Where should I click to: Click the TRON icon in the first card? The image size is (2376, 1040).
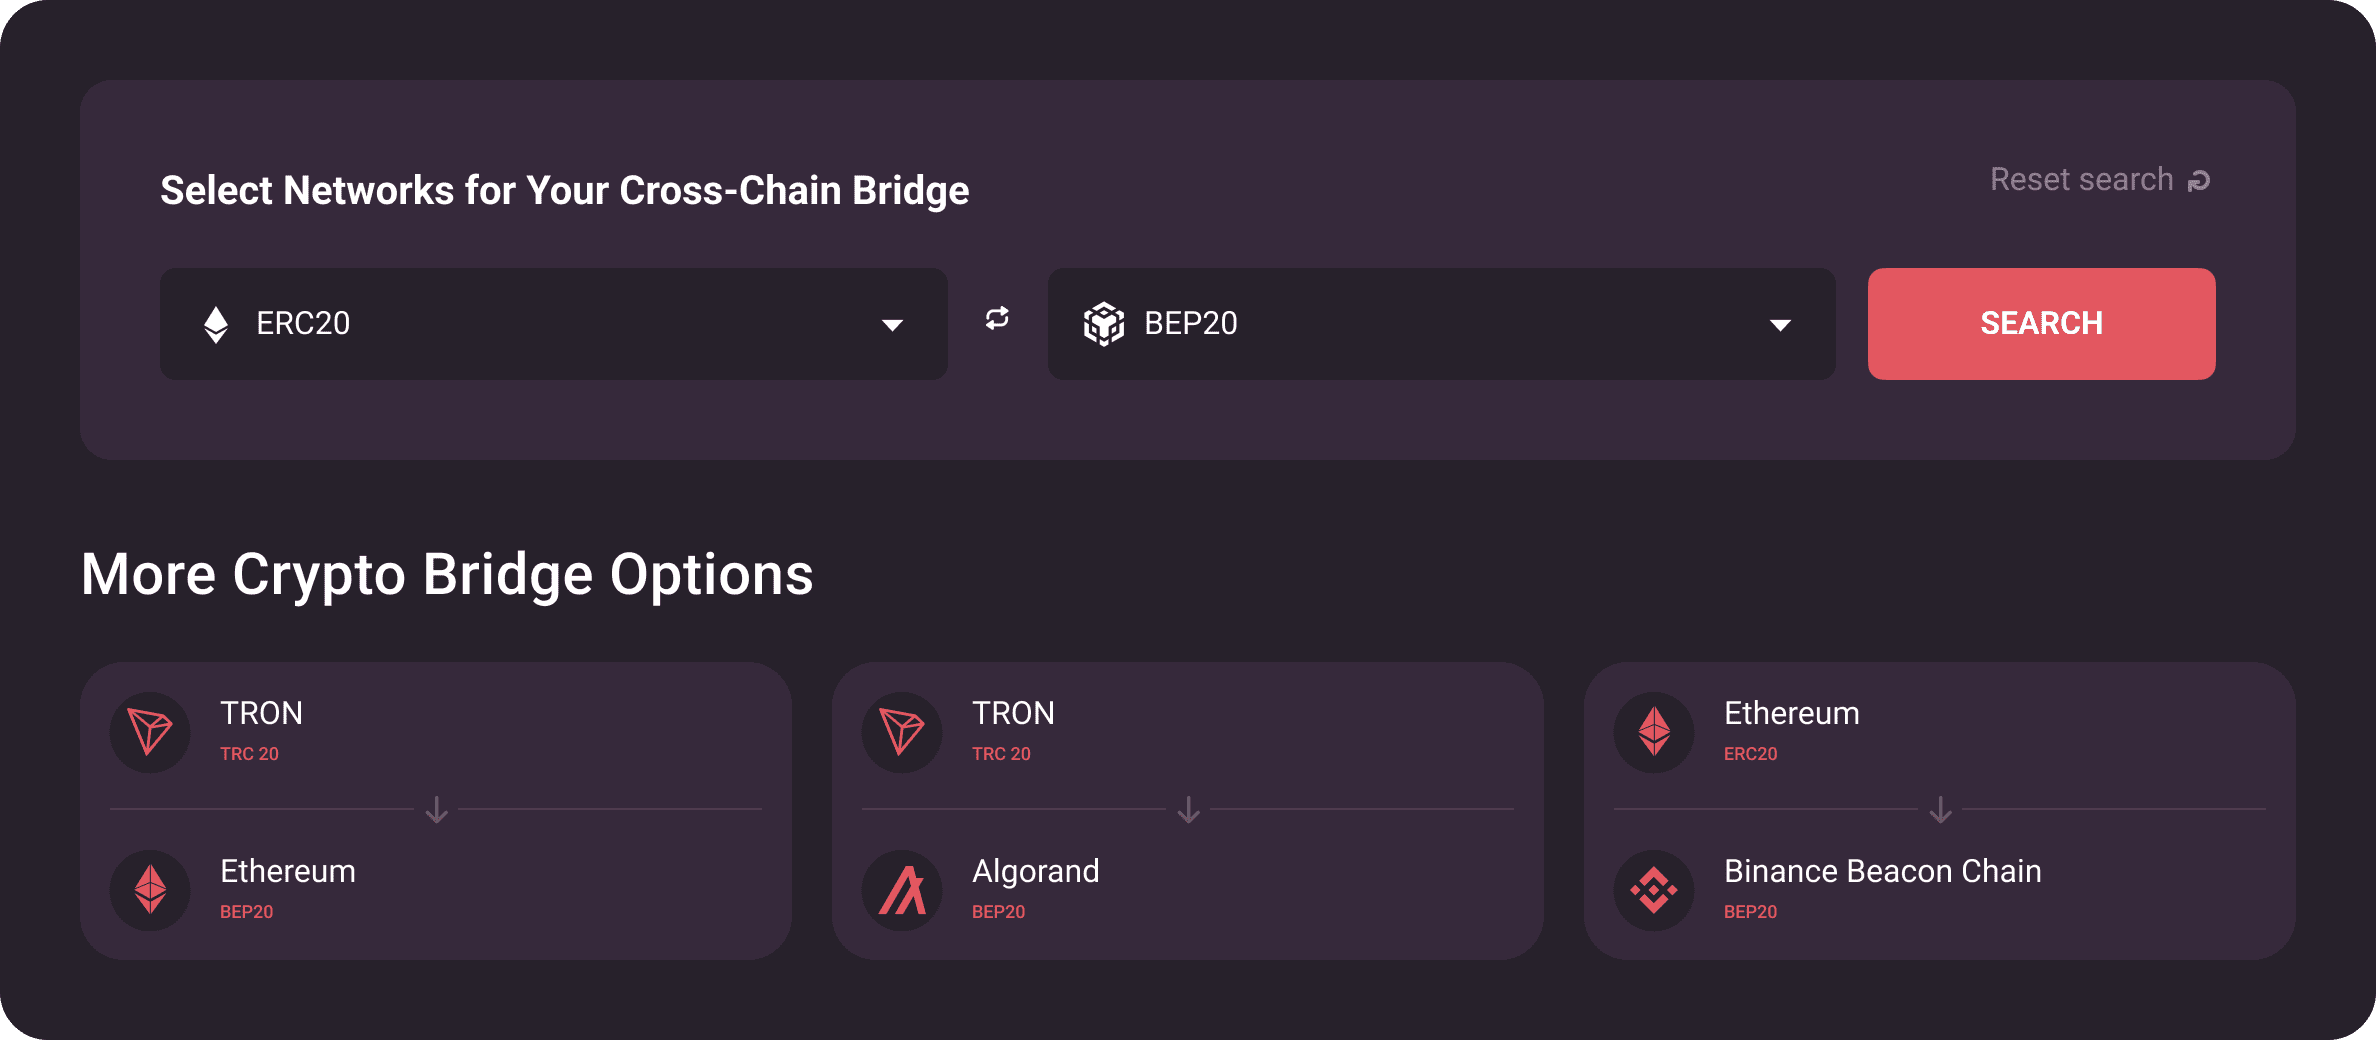150,732
